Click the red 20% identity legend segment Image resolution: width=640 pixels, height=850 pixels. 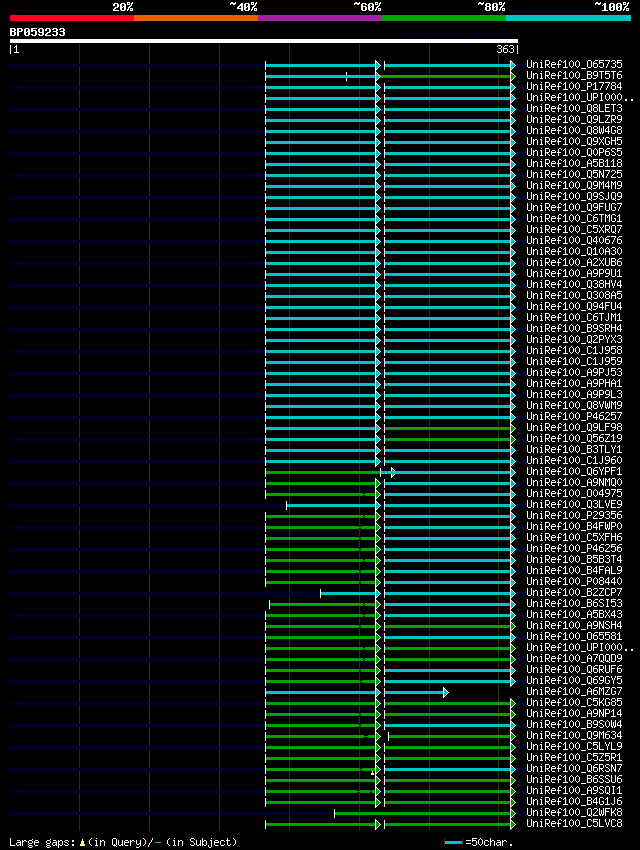[72, 18]
